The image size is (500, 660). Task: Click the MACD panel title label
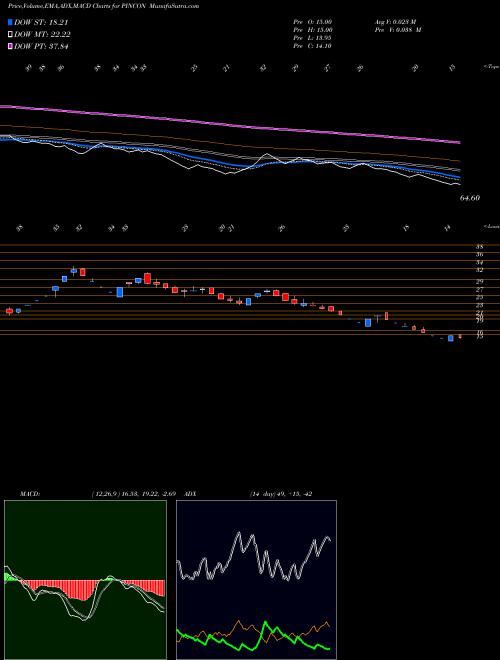pyautogui.click(x=30, y=494)
